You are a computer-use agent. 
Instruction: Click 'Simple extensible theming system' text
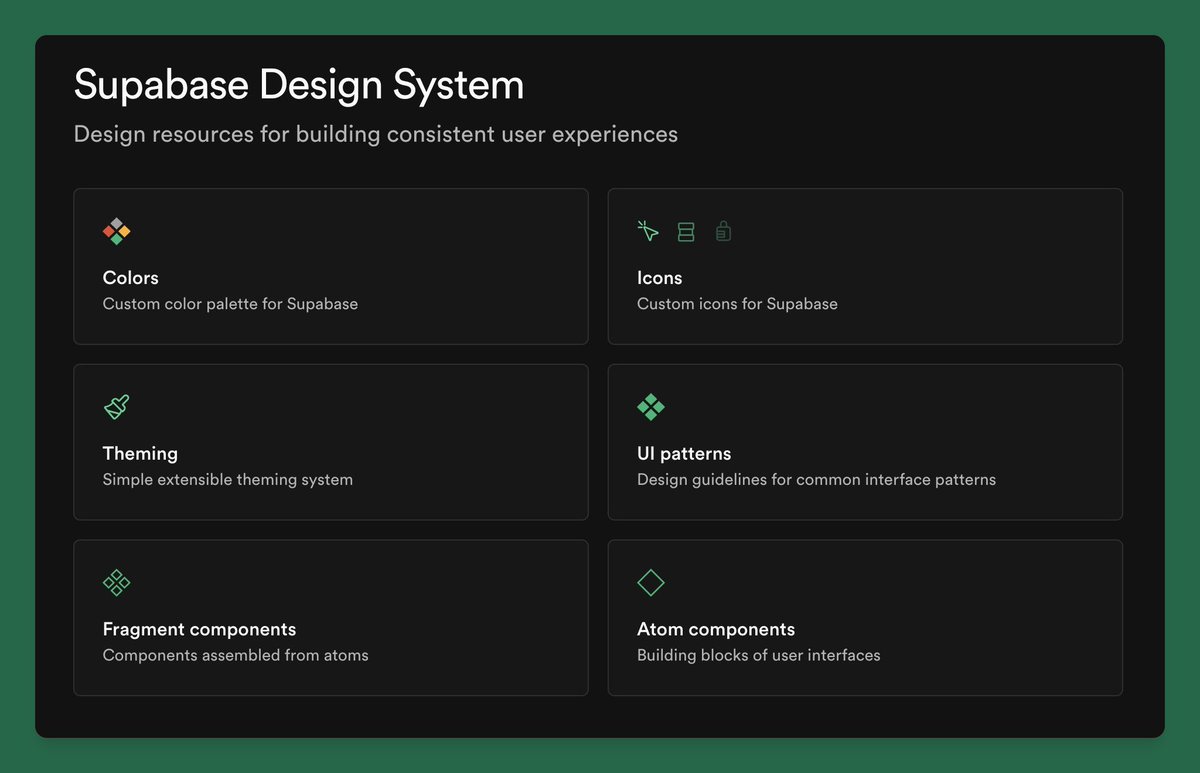click(x=228, y=480)
